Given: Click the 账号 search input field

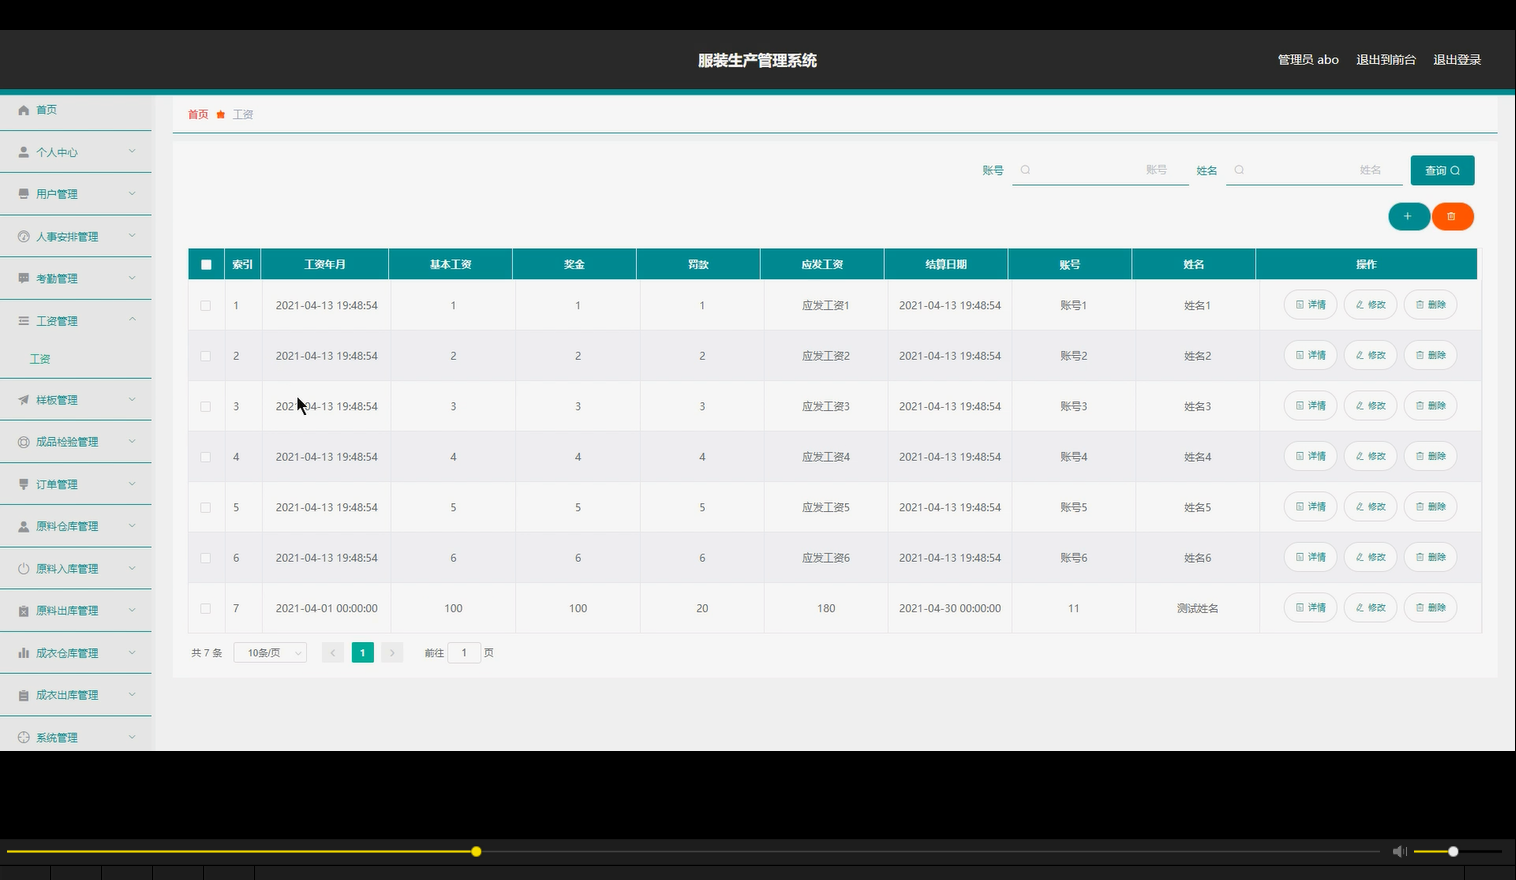Looking at the screenshot, I should [1100, 170].
